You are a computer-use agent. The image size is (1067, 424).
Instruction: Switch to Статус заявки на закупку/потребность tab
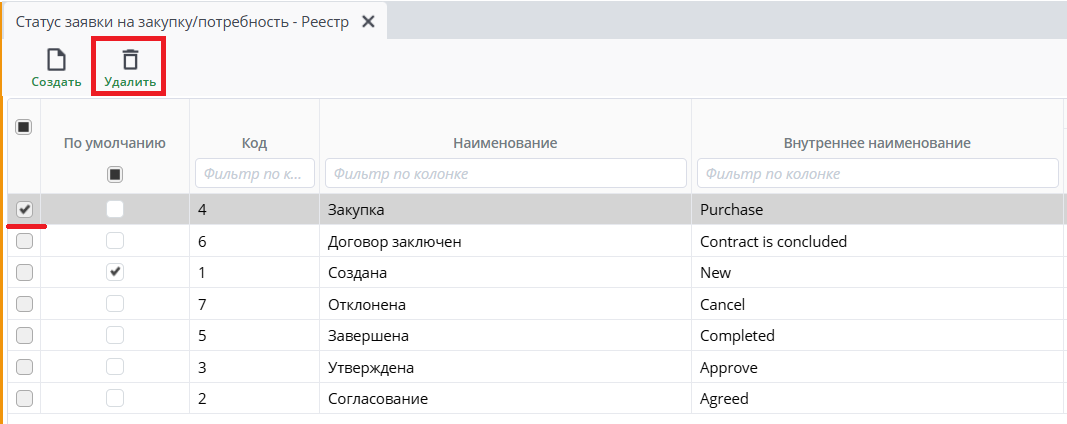182,21
